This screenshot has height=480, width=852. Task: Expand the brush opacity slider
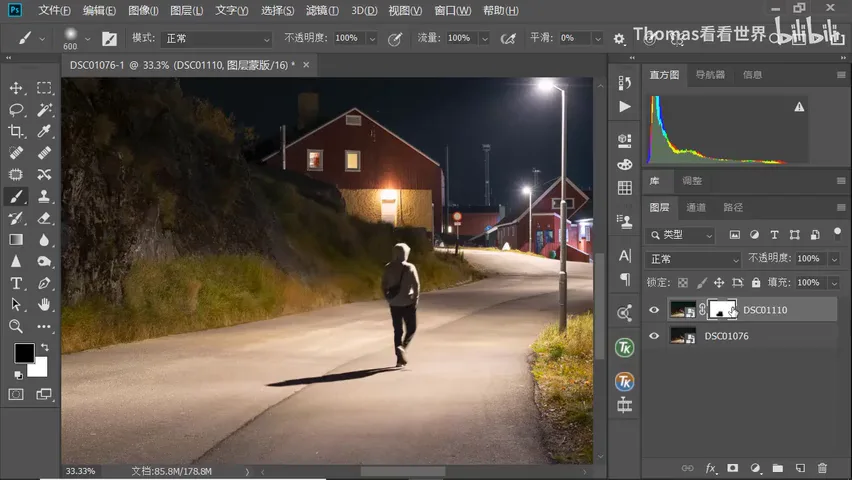tap(372, 39)
